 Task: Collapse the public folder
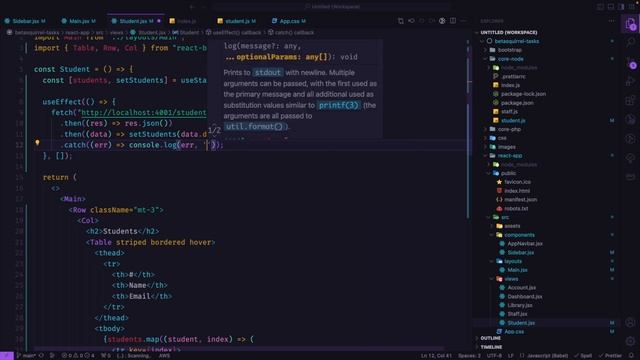(x=508, y=173)
